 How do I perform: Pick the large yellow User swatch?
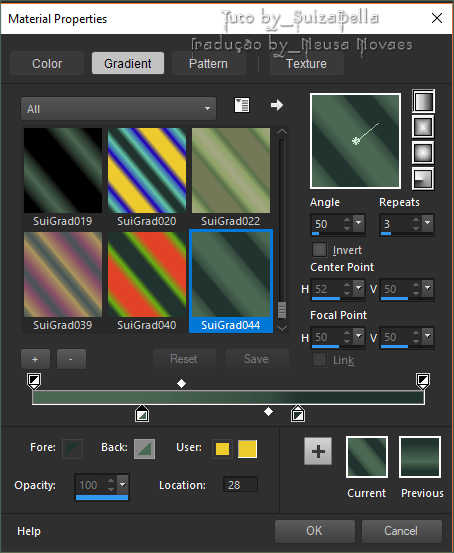tap(247, 449)
